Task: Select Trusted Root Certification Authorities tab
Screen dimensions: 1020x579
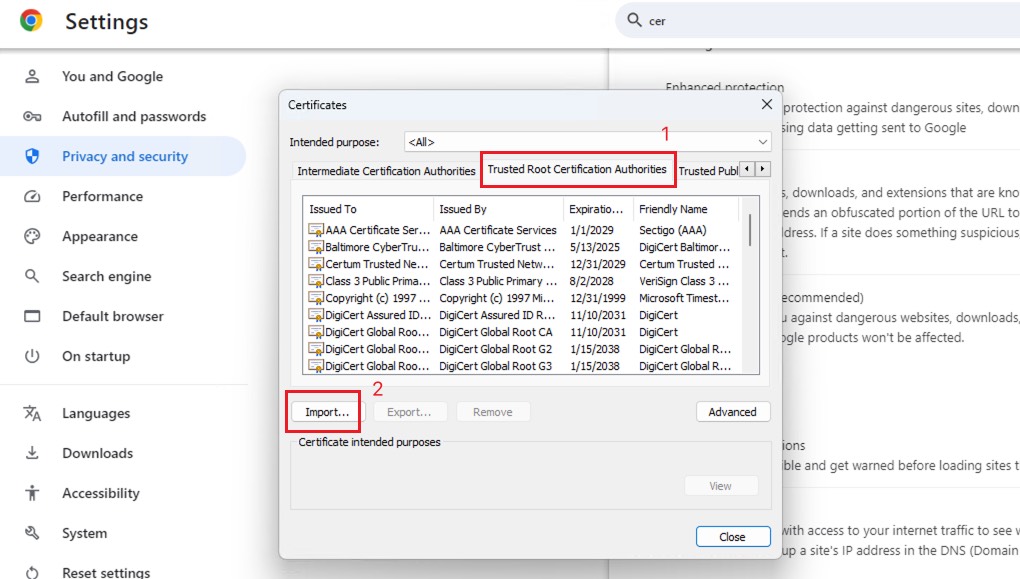Action: [x=577, y=170]
